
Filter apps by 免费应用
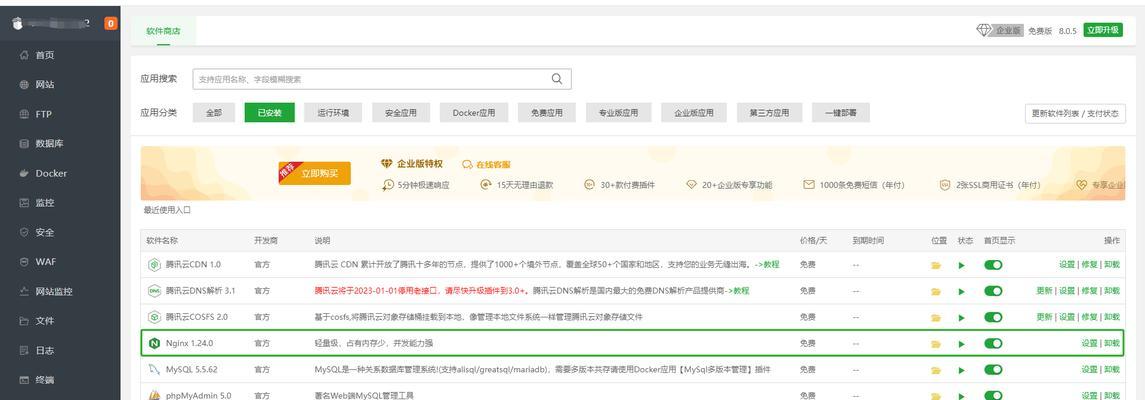(546, 113)
